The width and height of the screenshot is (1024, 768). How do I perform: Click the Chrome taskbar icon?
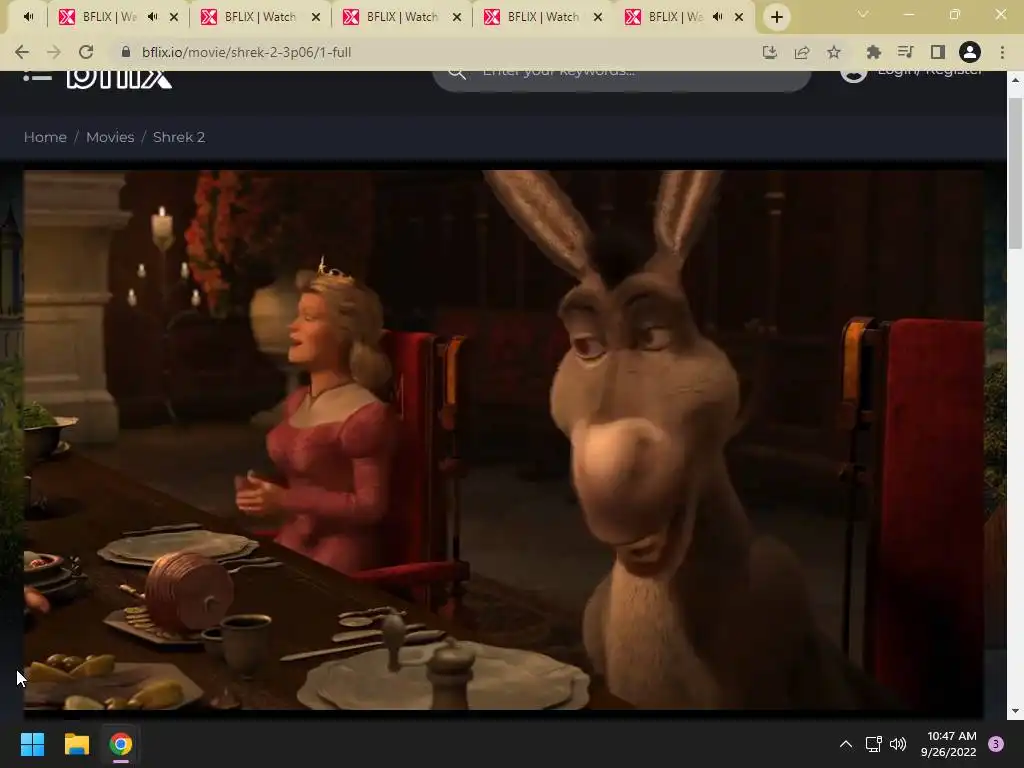pyautogui.click(x=120, y=744)
